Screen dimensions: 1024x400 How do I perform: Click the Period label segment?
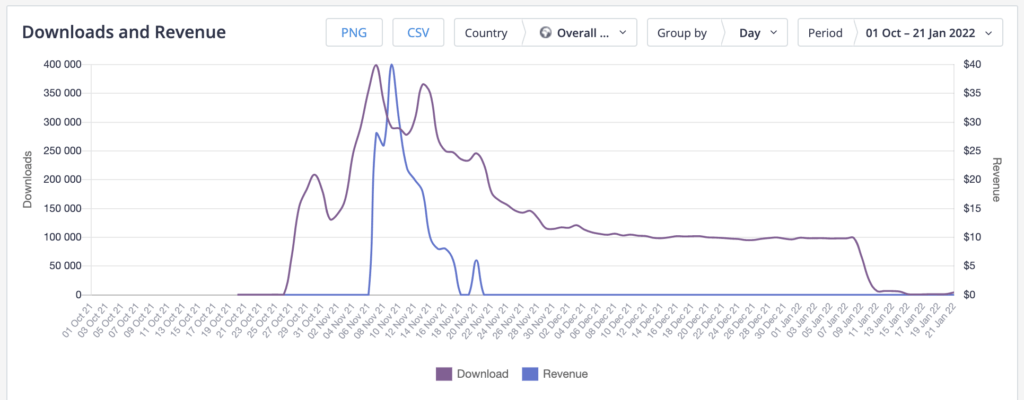click(825, 33)
